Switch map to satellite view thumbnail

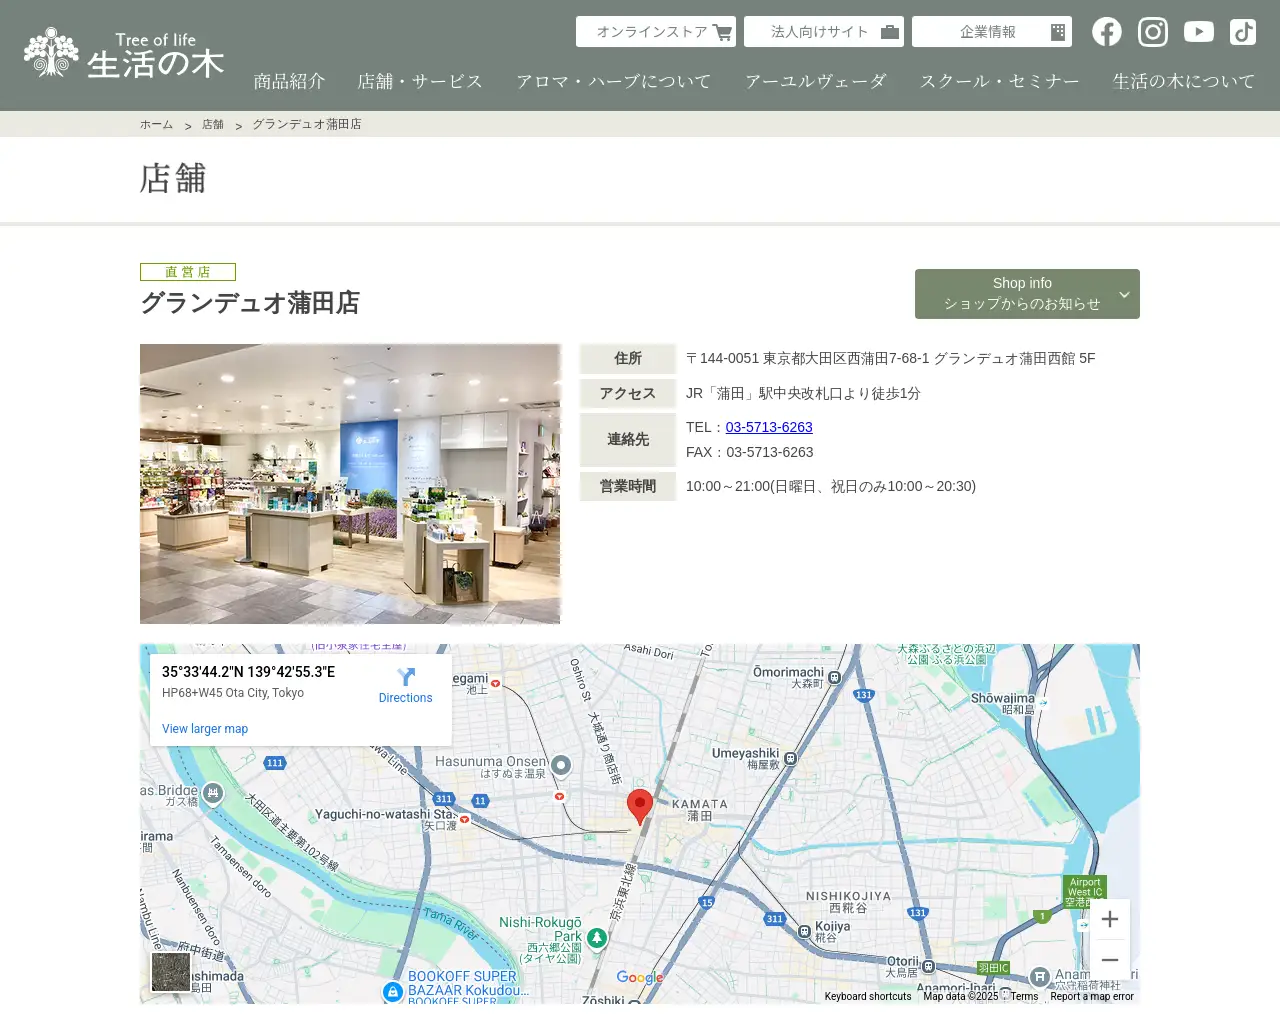coord(170,972)
